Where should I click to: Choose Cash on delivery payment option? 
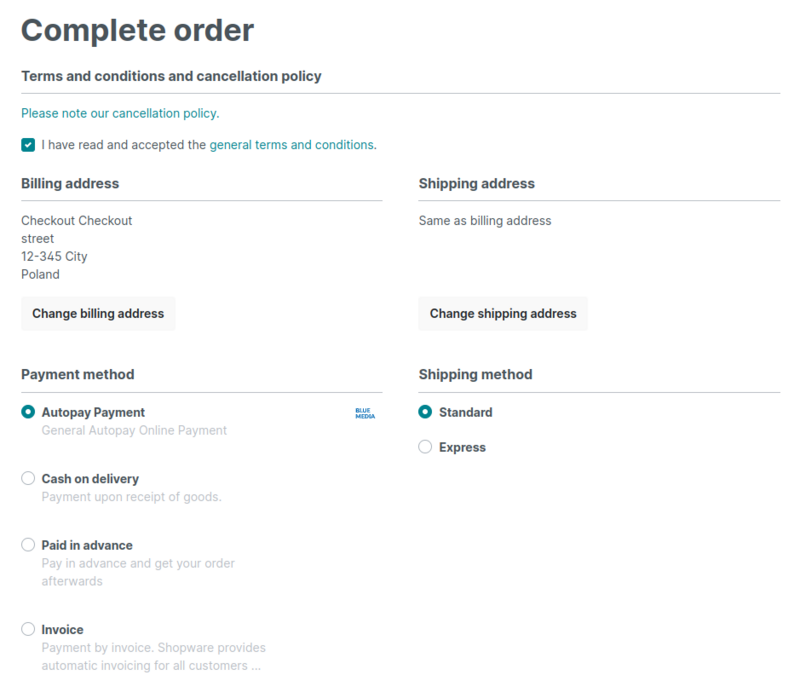click(x=28, y=479)
